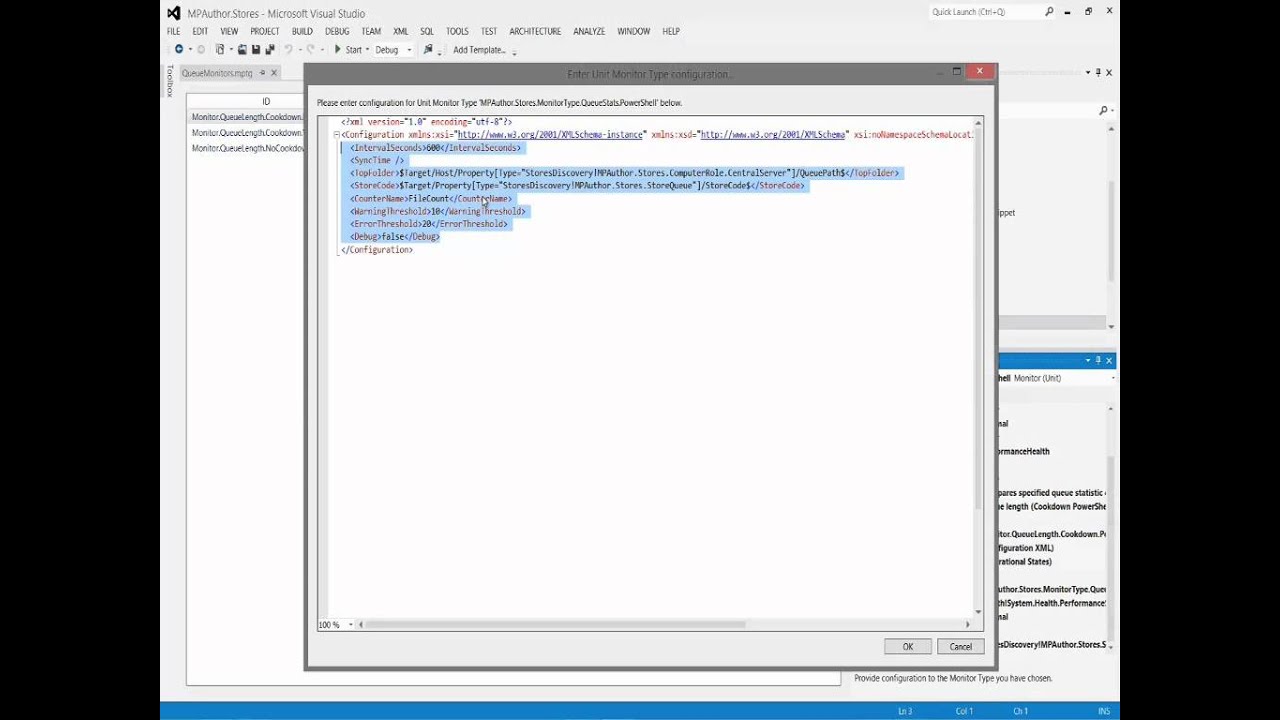Click the w3.org XMLSchema-instance link
Screen dimensions: 1280x720
(550, 135)
